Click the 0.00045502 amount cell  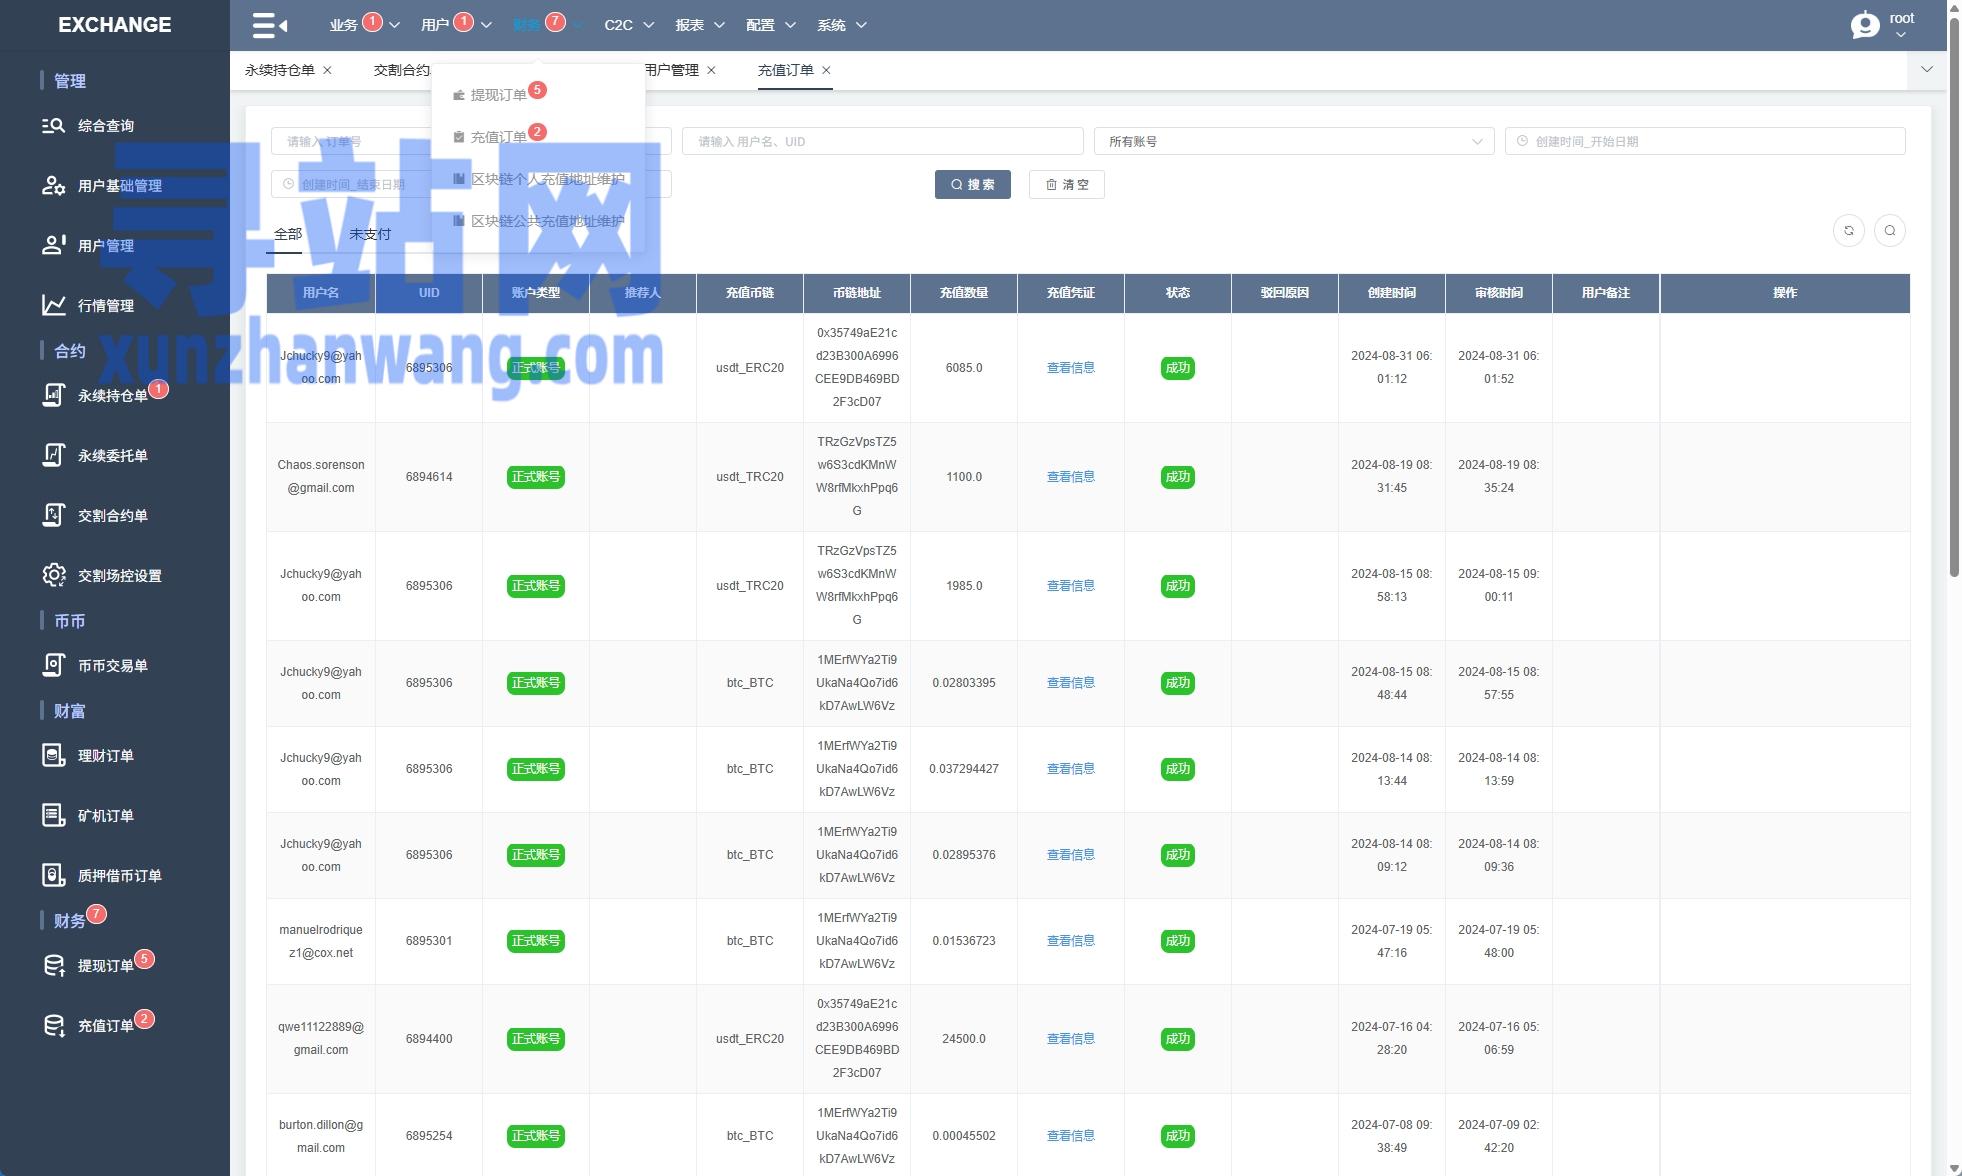pos(964,1136)
